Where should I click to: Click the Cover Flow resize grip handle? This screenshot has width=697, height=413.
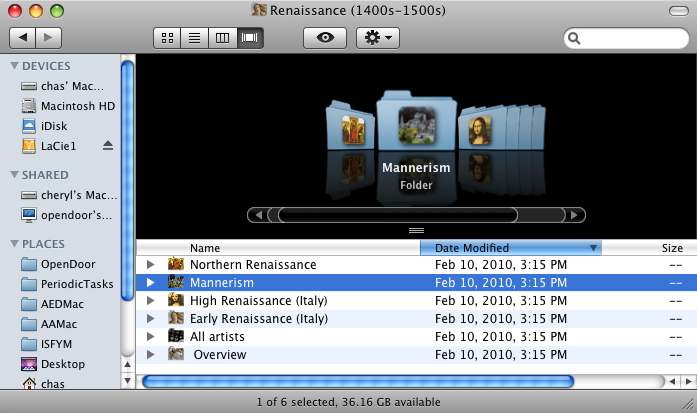pyautogui.click(x=417, y=230)
